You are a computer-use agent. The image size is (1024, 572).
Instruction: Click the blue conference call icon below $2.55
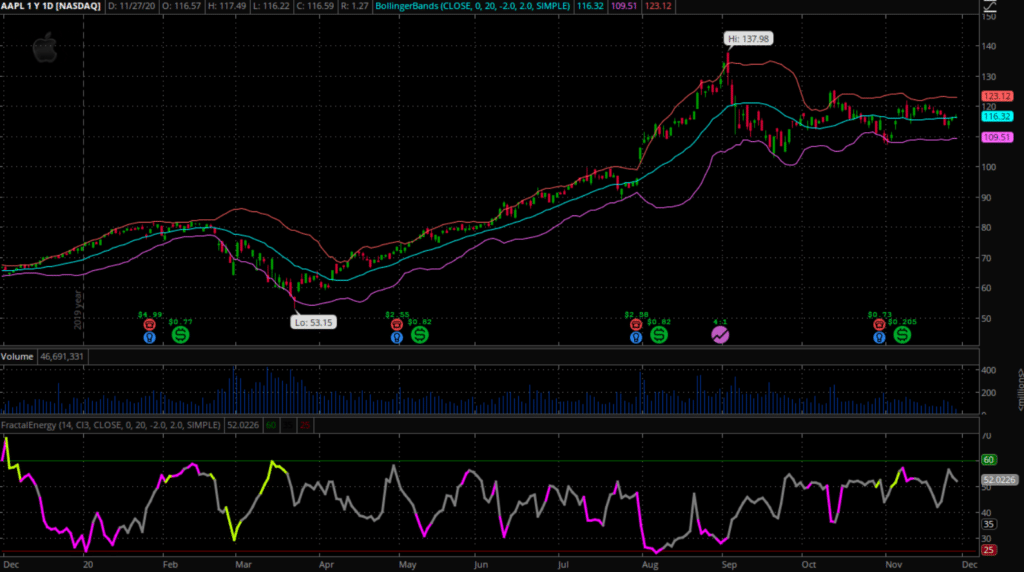(396, 338)
